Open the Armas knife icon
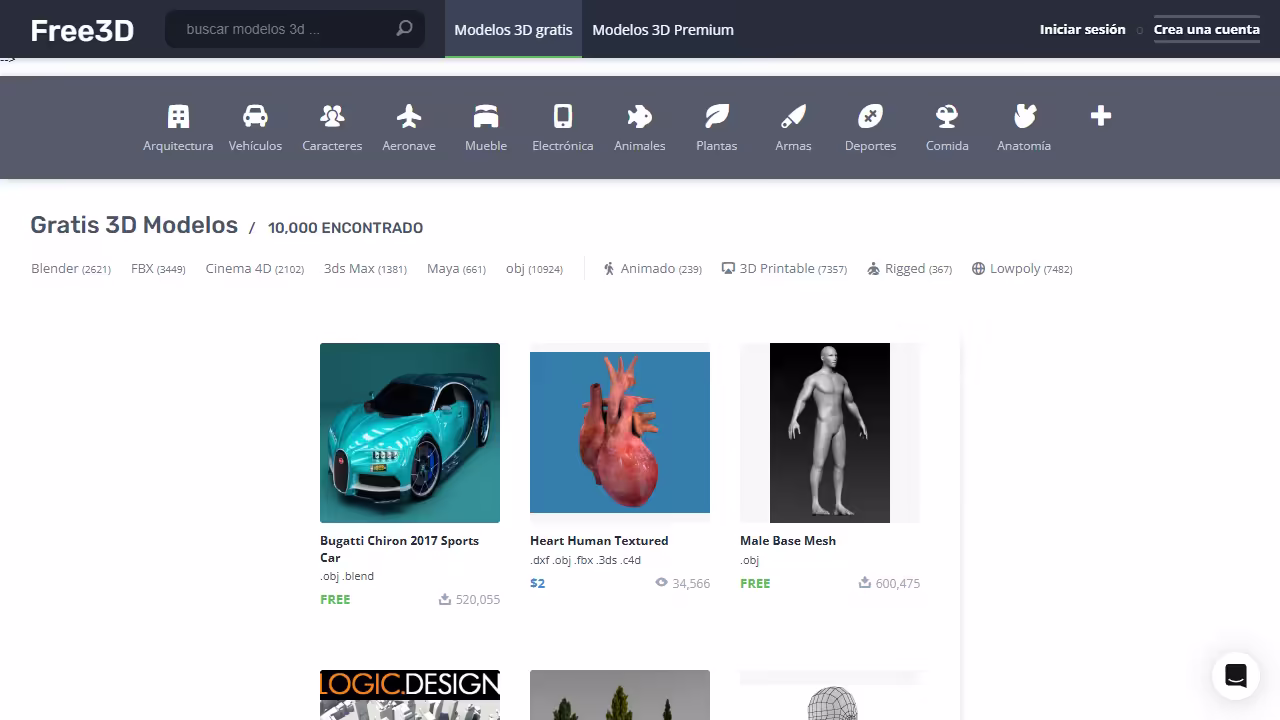Viewport: 1280px width, 720px height. tap(793, 116)
